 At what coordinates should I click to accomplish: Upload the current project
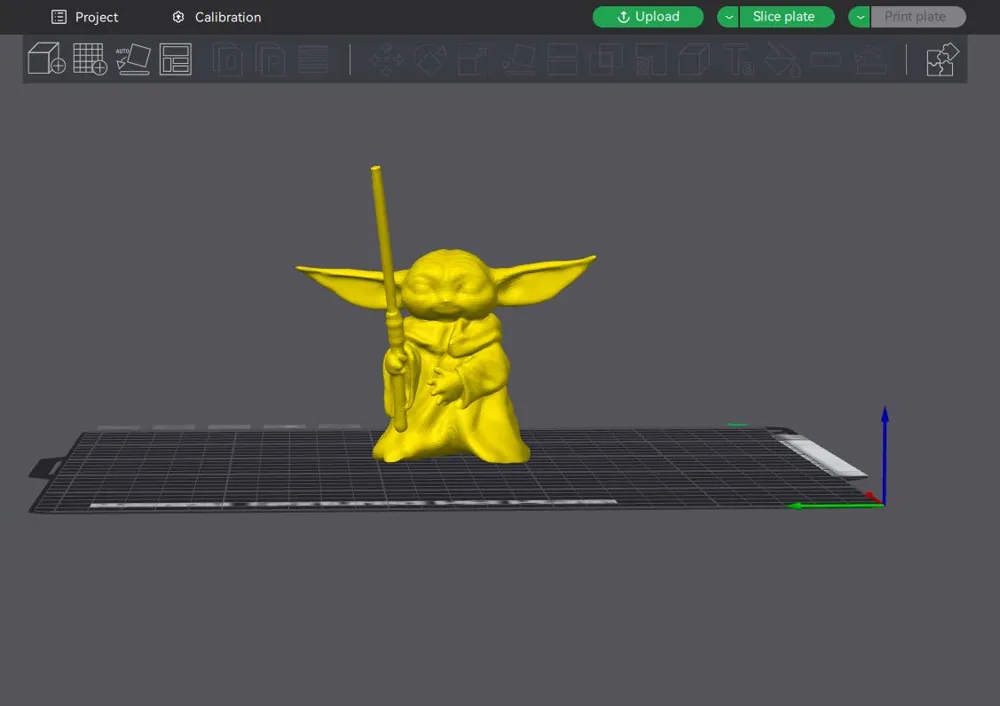pos(648,17)
